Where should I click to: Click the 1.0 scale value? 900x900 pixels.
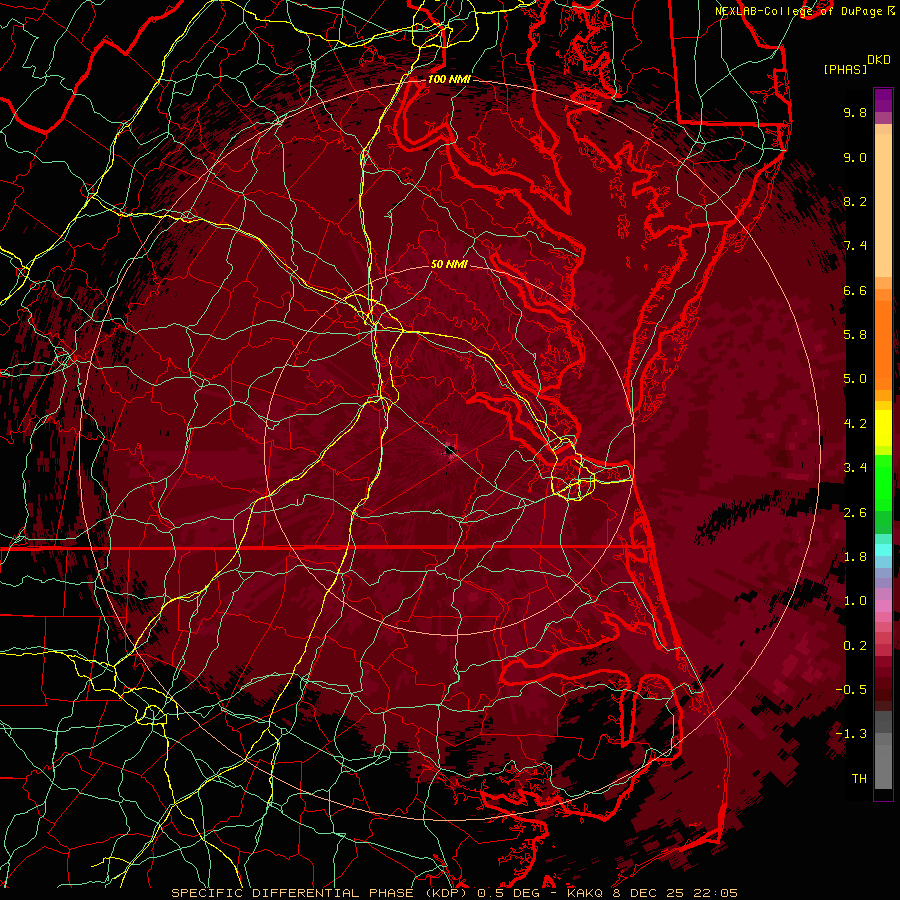click(855, 601)
